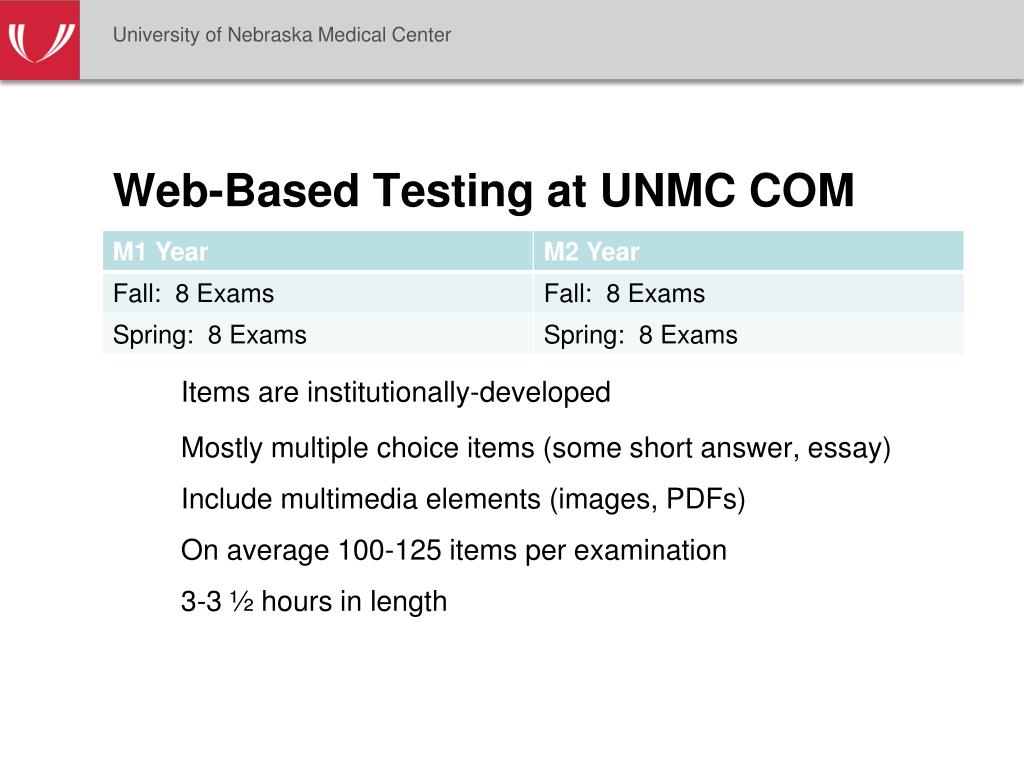Viewport: 1024px width, 768px height.
Task: Click the Web-Based Testing at UNMC COM title
Action: click(483, 190)
